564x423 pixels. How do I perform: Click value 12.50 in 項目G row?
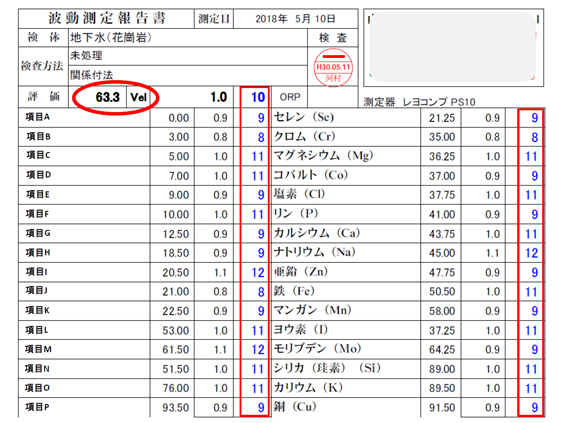click(176, 234)
